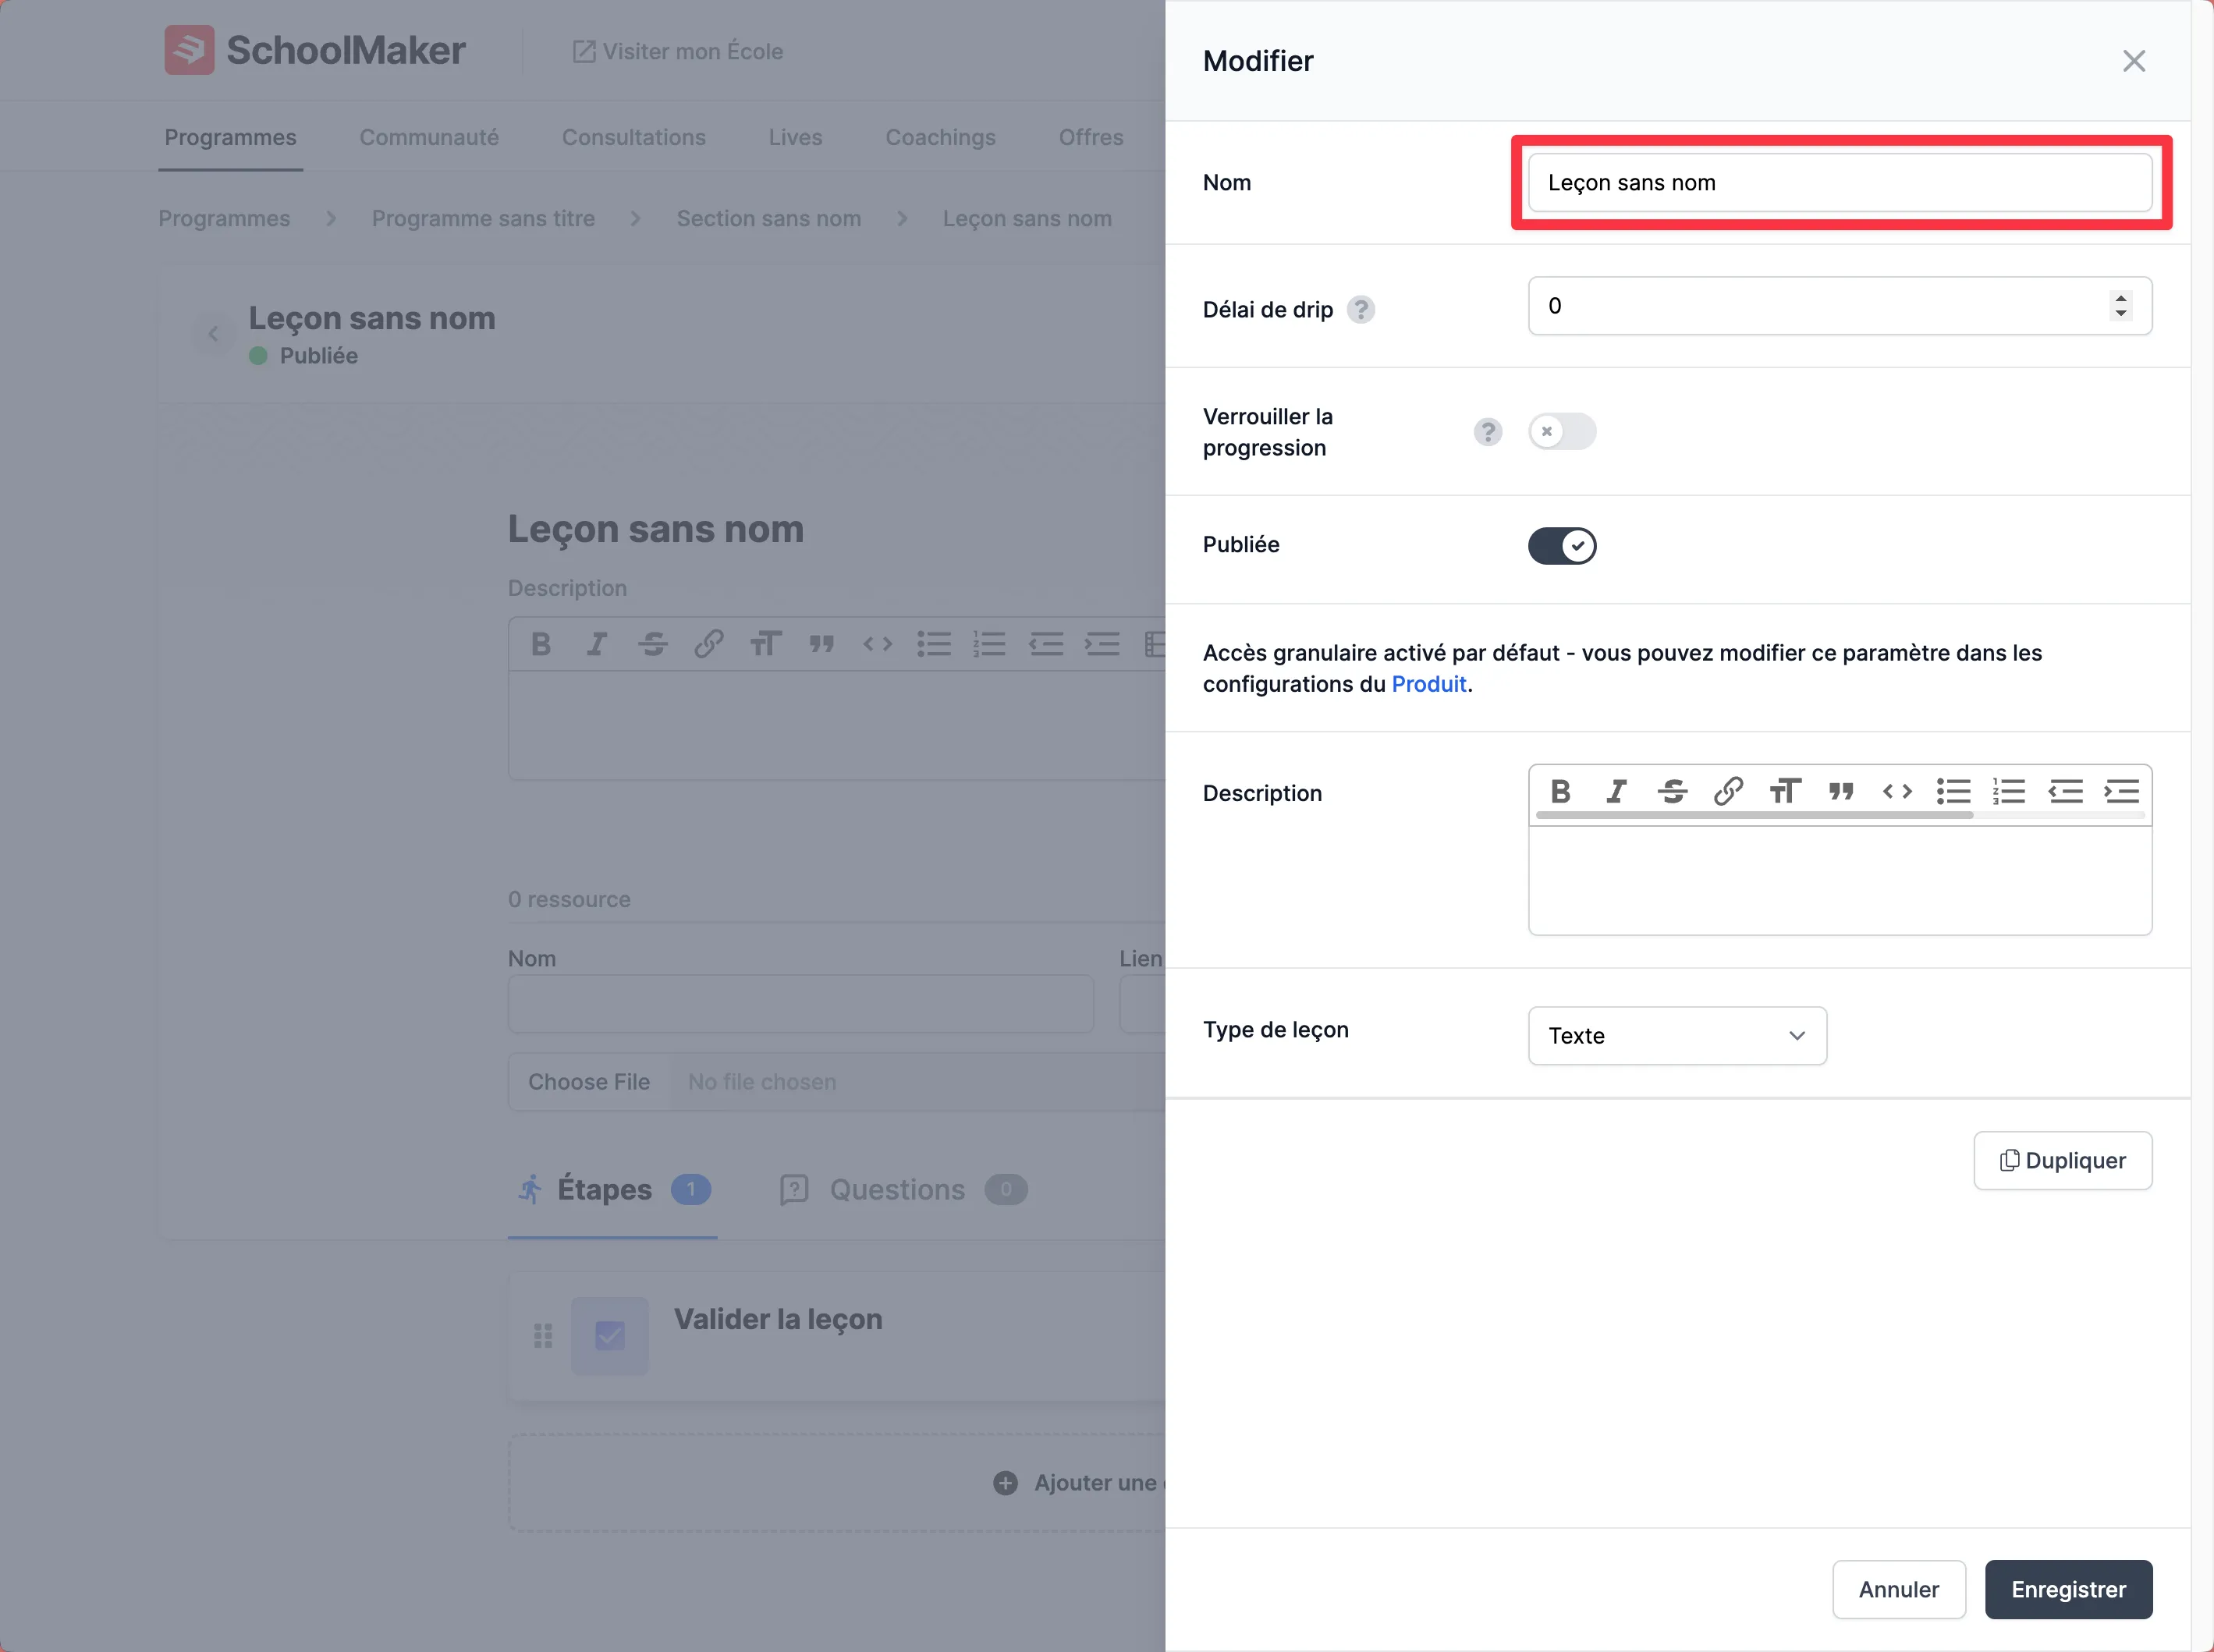Click Link icon in modal Description toolbar
2214x1652 pixels.
coord(1728,792)
